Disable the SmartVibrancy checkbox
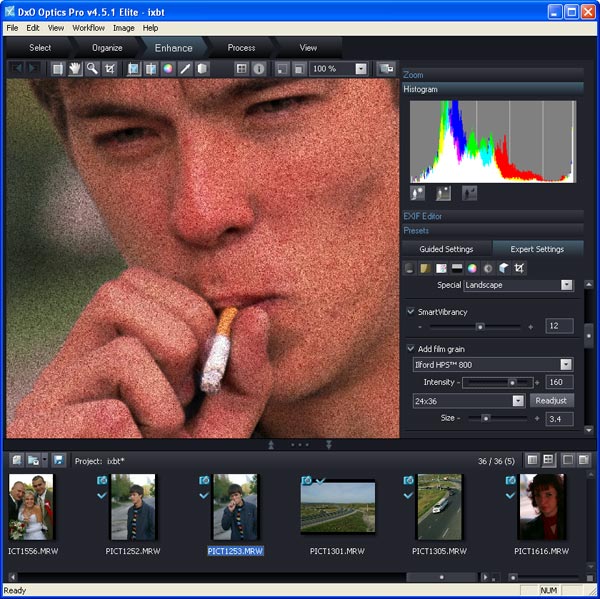Image resolution: width=600 pixels, height=599 pixels. coord(411,311)
